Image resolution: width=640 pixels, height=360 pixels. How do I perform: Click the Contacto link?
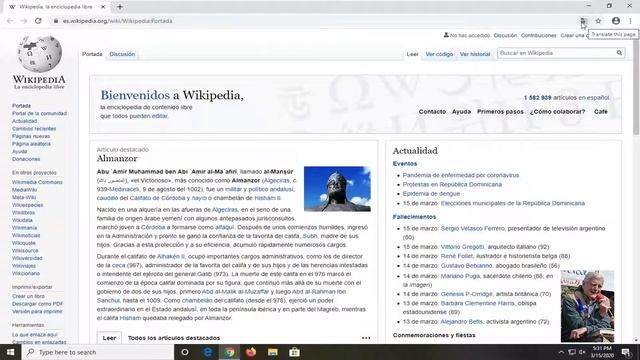point(432,111)
